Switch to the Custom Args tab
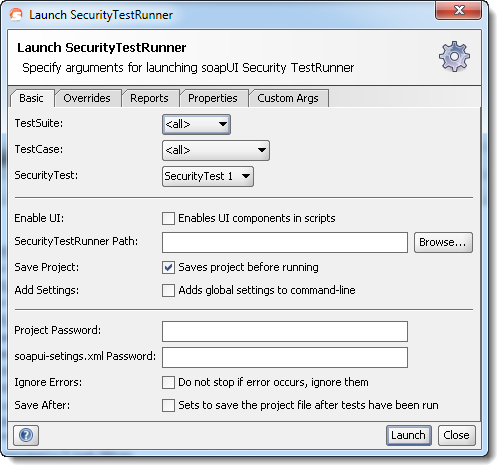The width and height of the screenshot is (504, 472). [288, 98]
